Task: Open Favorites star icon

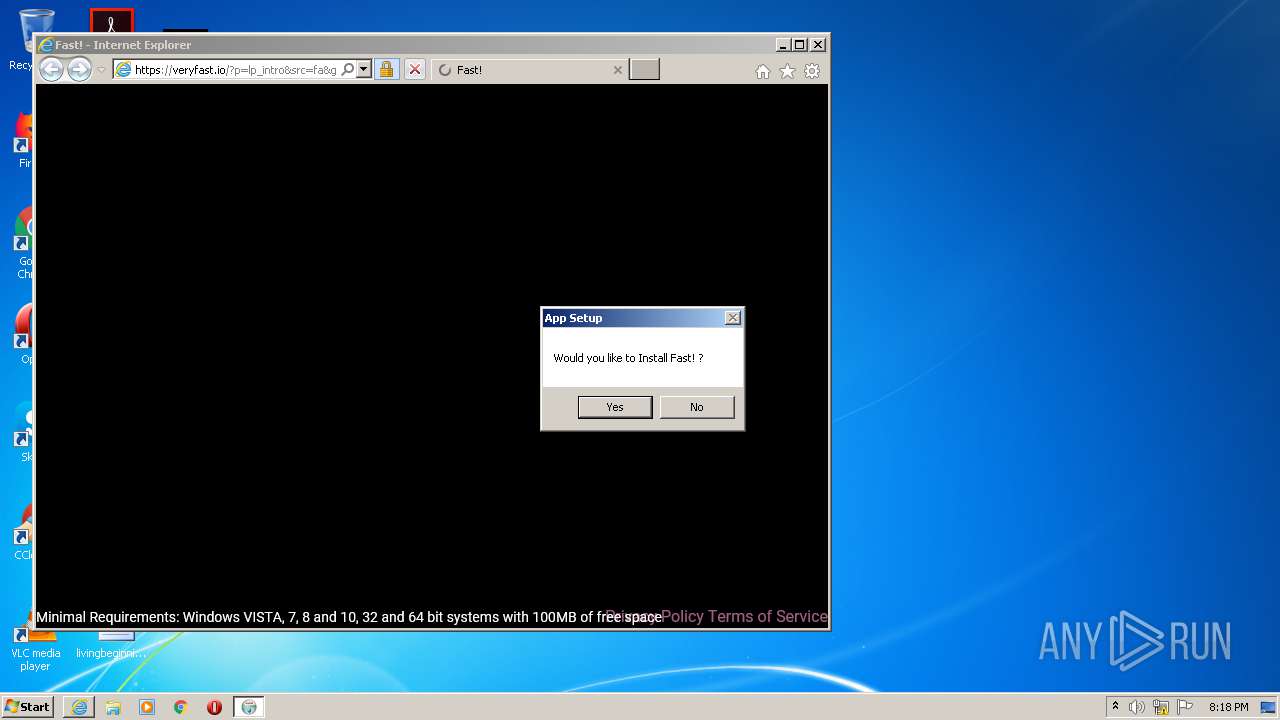Action: (x=787, y=71)
